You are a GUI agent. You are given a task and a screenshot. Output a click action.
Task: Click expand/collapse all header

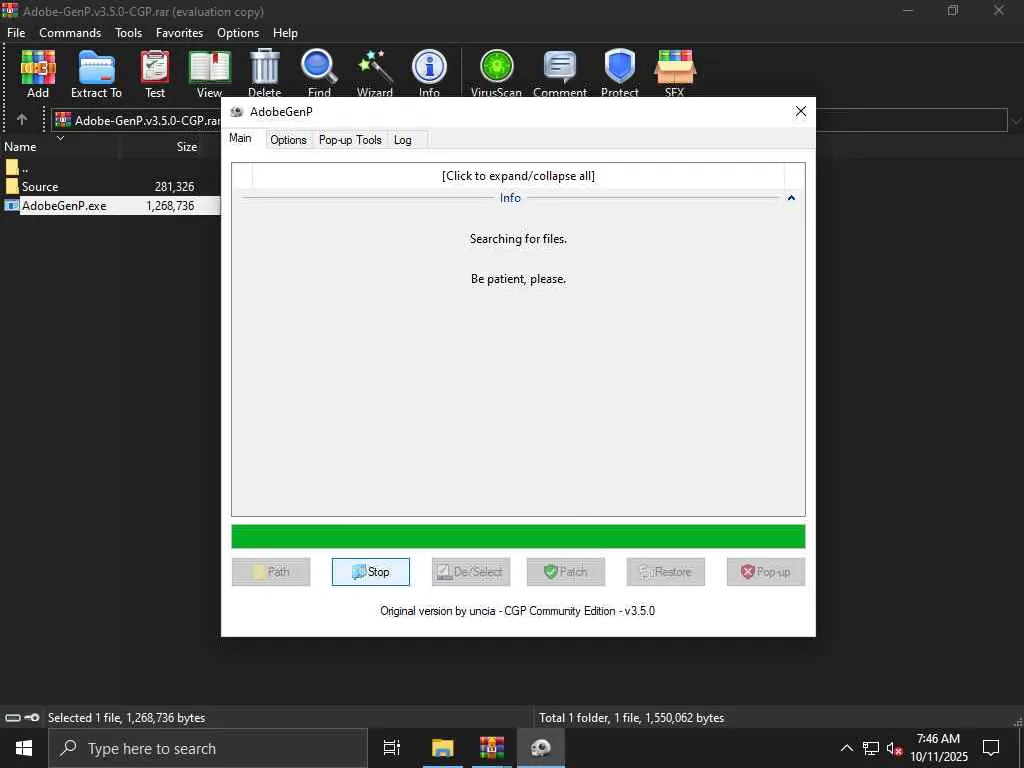point(518,176)
